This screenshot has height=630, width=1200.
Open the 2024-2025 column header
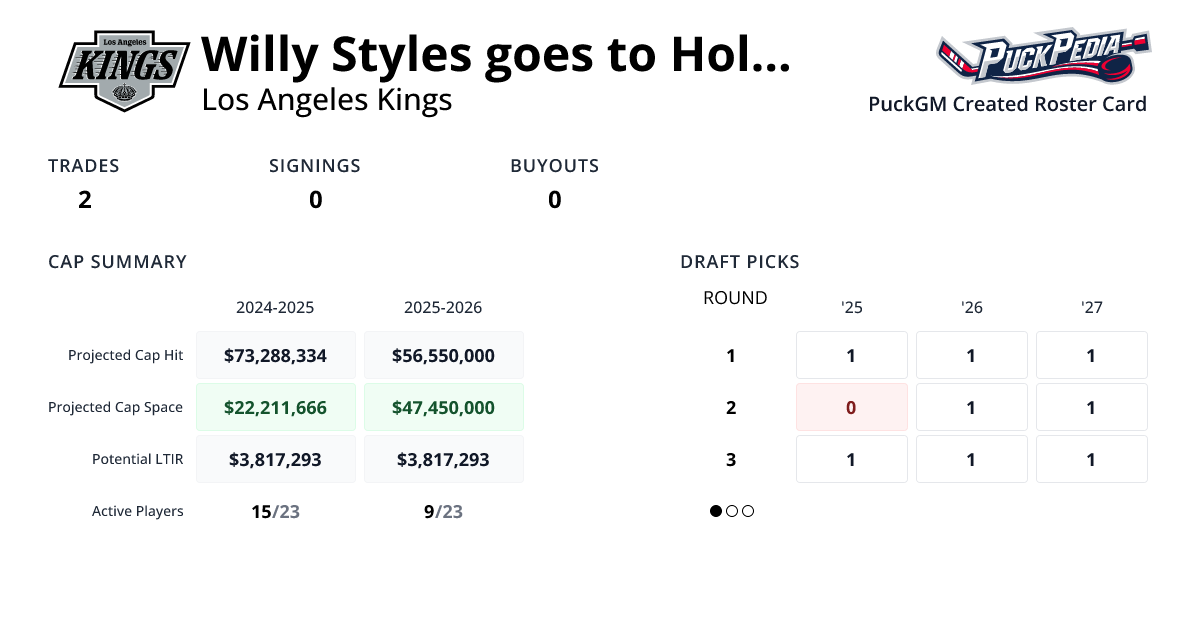click(276, 307)
